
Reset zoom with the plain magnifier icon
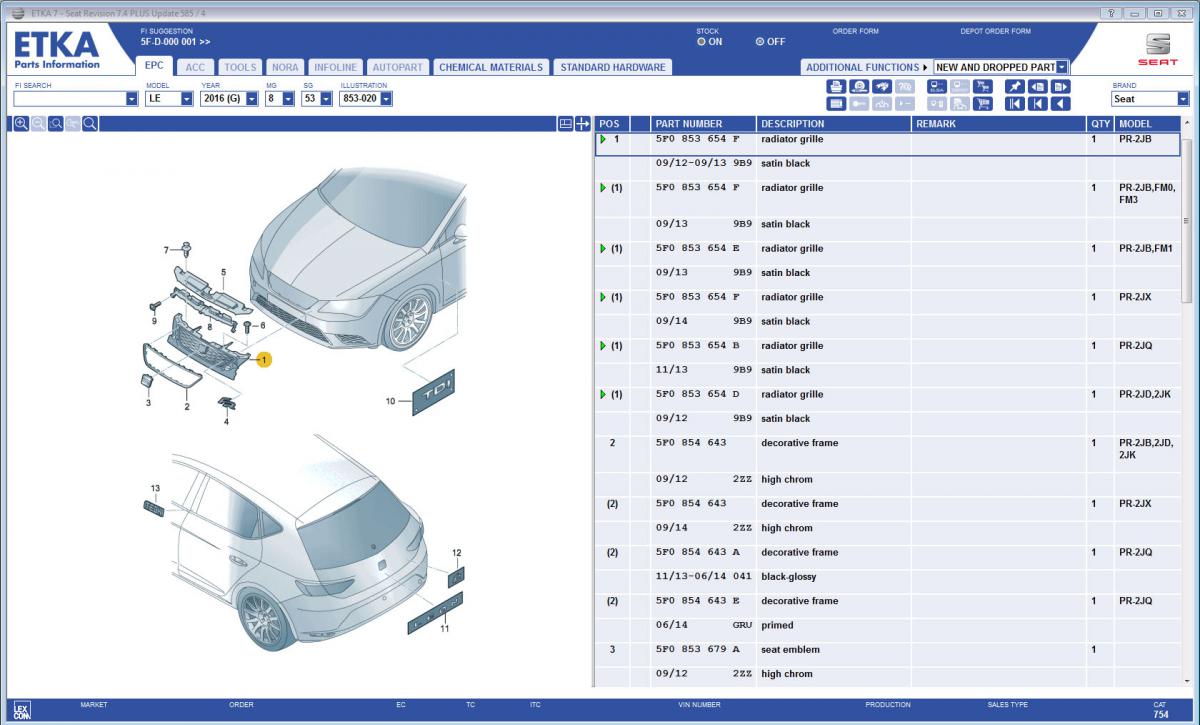[x=90, y=123]
